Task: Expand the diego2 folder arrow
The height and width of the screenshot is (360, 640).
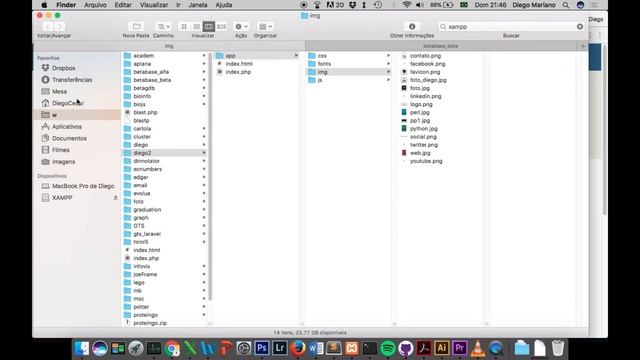Action: point(204,153)
